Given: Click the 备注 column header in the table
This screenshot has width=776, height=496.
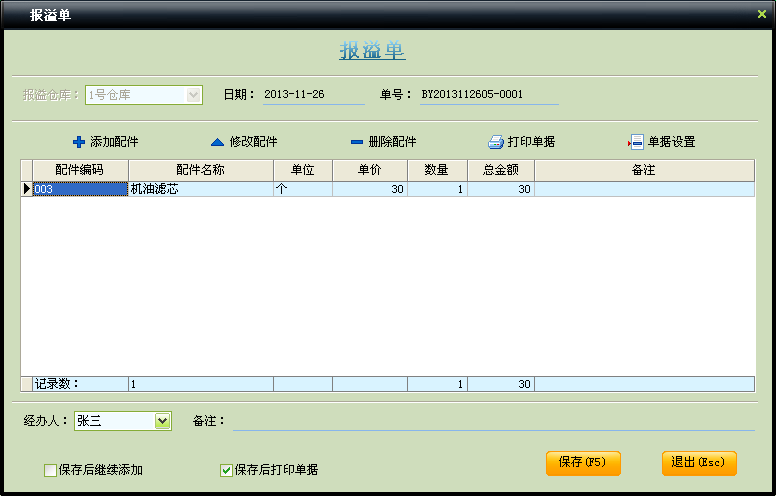Looking at the screenshot, I should (x=644, y=170).
